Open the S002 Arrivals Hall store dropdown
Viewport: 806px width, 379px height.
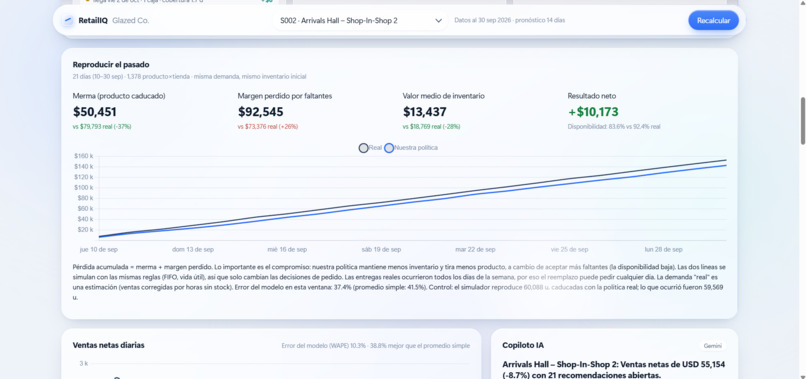coord(361,21)
